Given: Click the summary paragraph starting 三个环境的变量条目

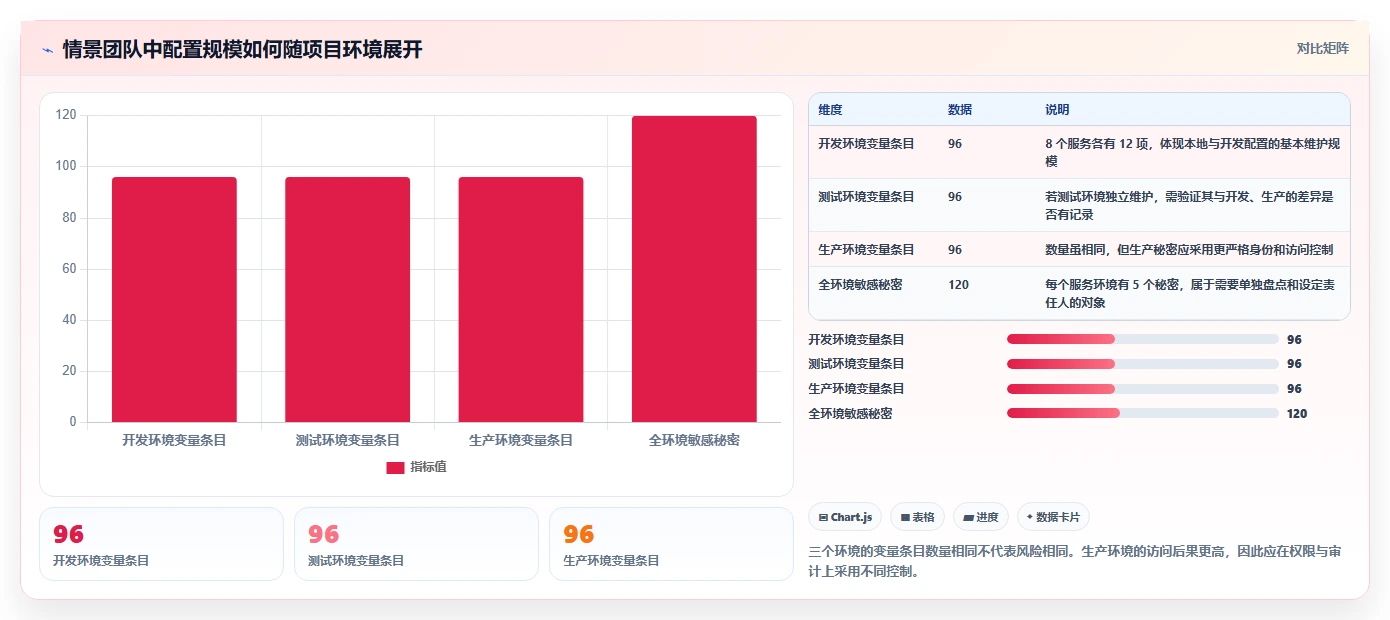Looking at the screenshot, I should (1074, 562).
